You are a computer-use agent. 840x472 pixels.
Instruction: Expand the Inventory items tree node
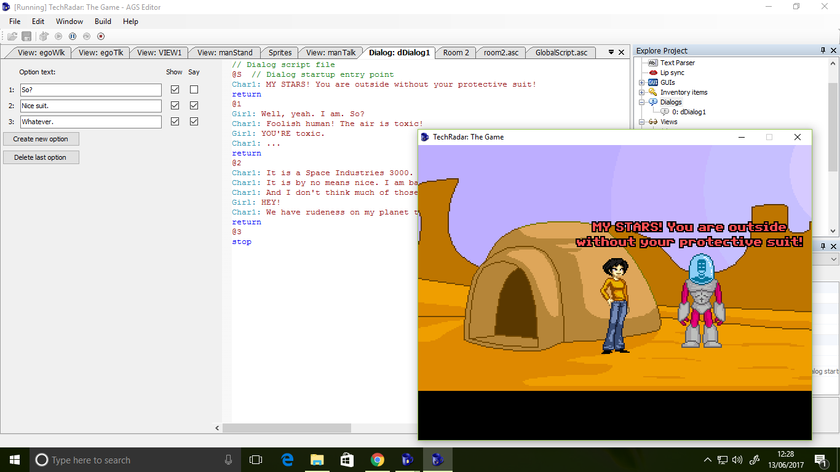pyautogui.click(x=642, y=92)
